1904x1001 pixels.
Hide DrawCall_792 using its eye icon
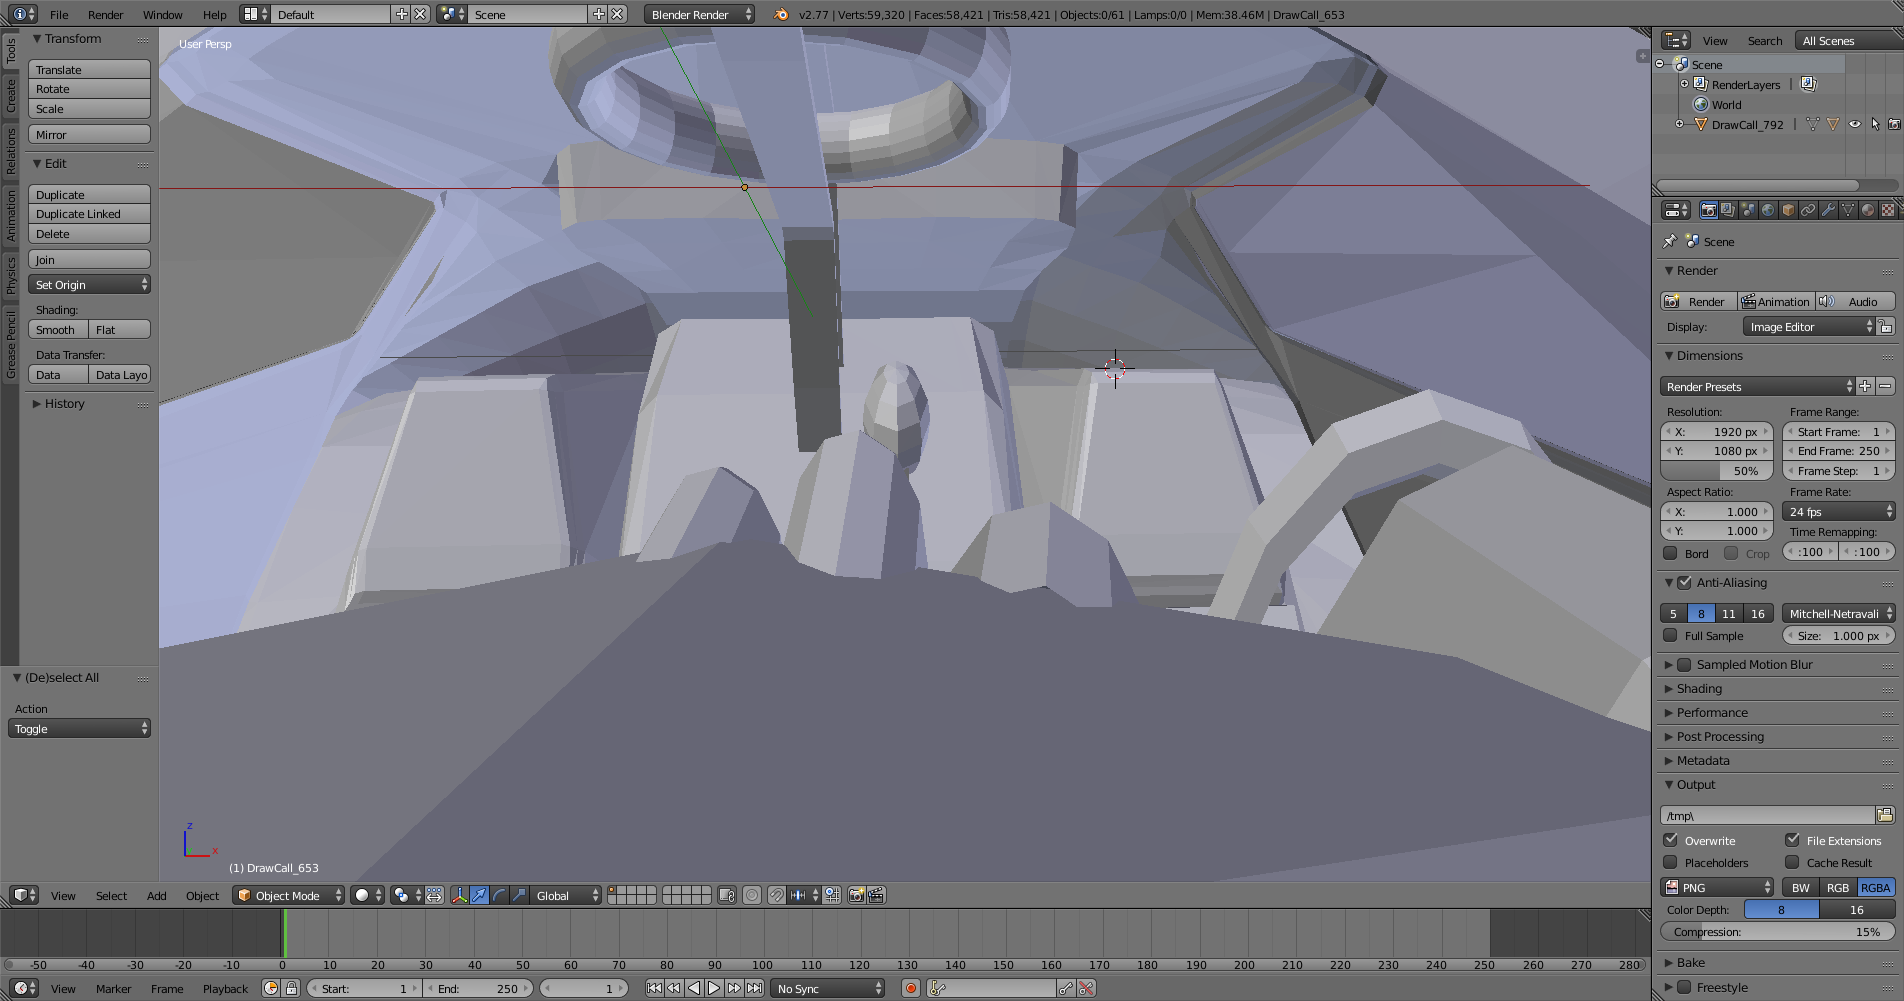(x=1855, y=124)
